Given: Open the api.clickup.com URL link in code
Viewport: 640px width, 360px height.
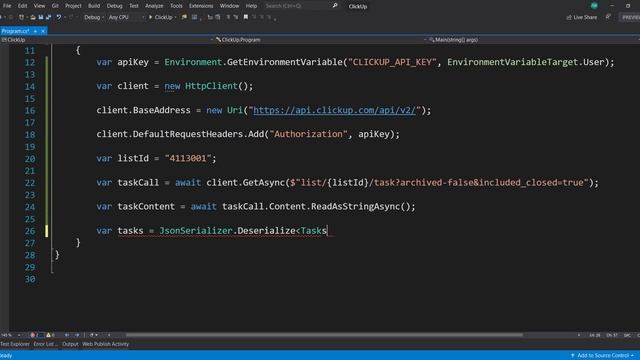Looking at the screenshot, I should 334,110.
